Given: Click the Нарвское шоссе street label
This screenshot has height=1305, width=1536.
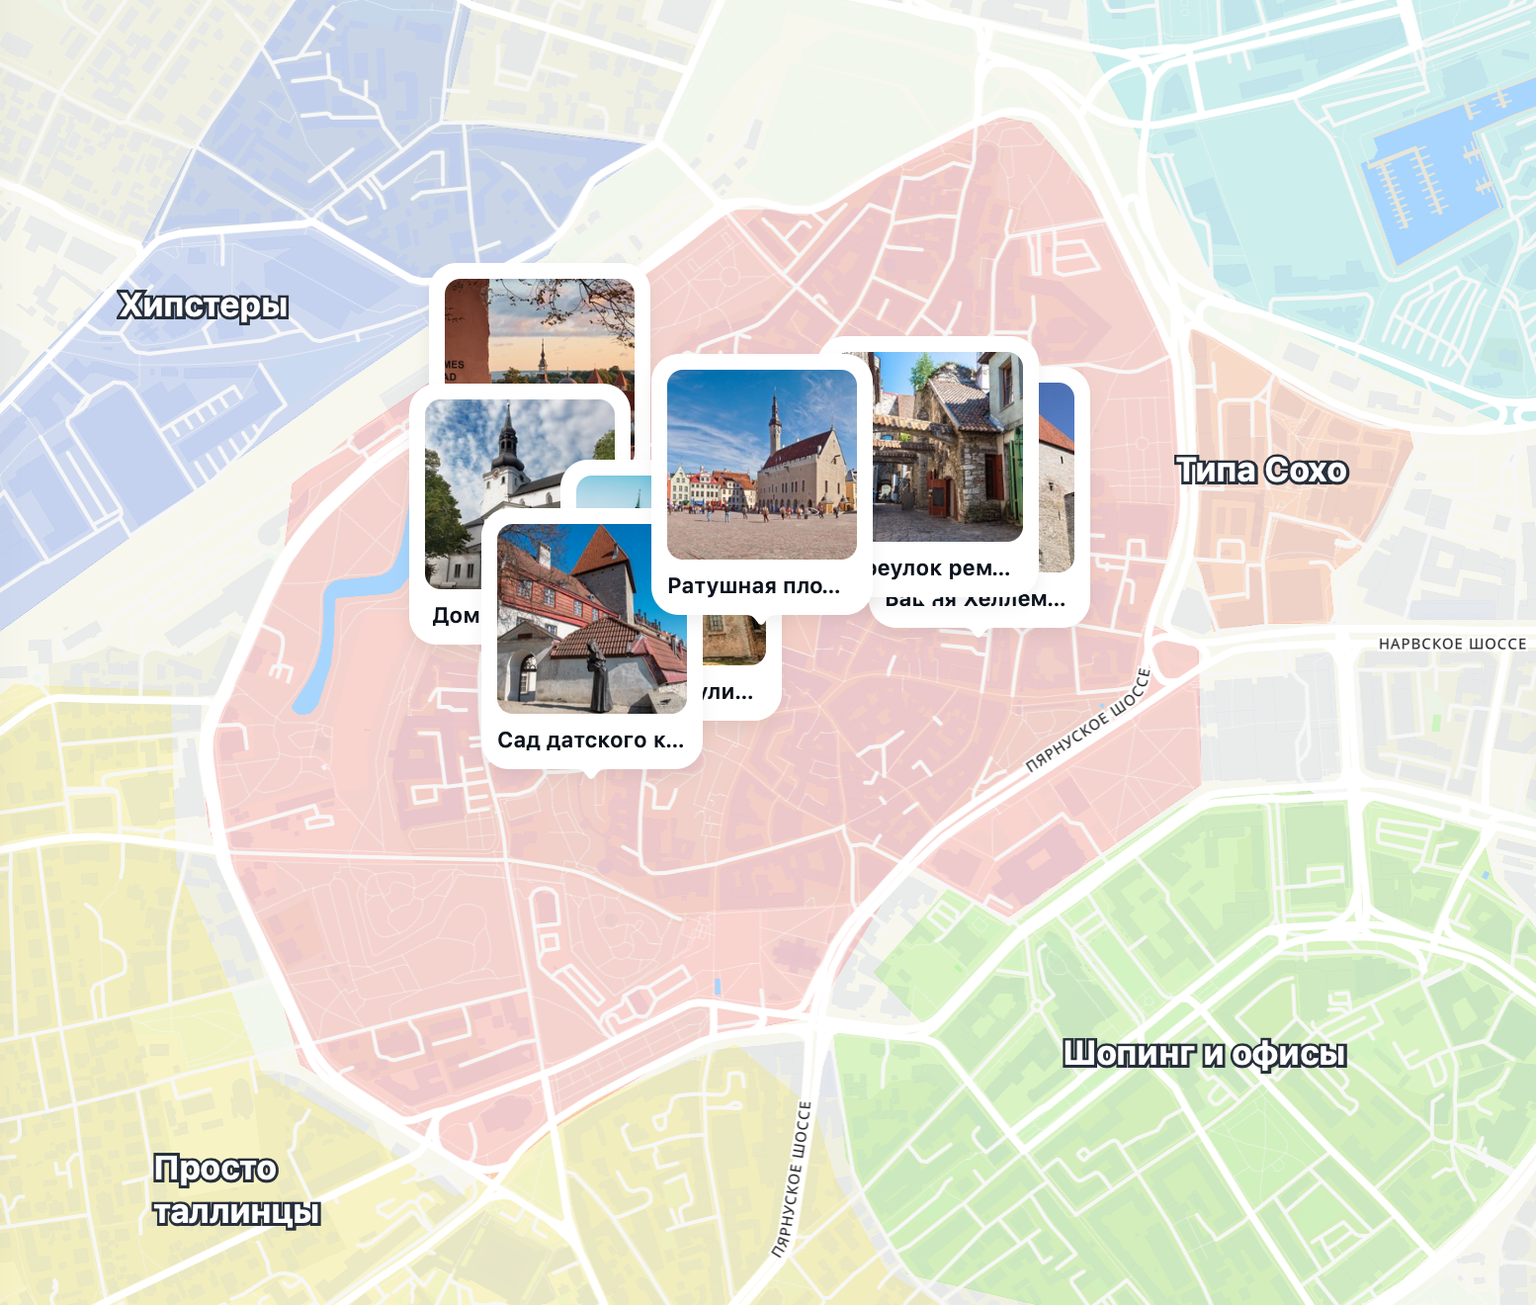Looking at the screenshot, I should pyautogui.click(x=1452, y=644).
